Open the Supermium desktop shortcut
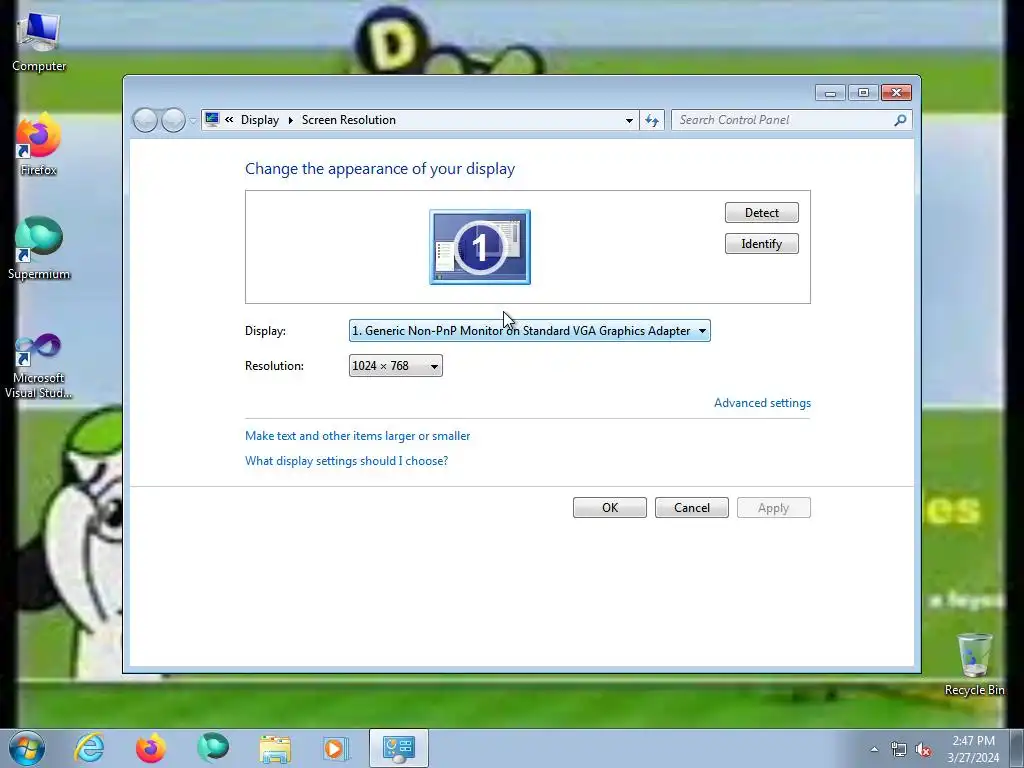Screen dimensions: 1024x768 [x=39, y=249]
